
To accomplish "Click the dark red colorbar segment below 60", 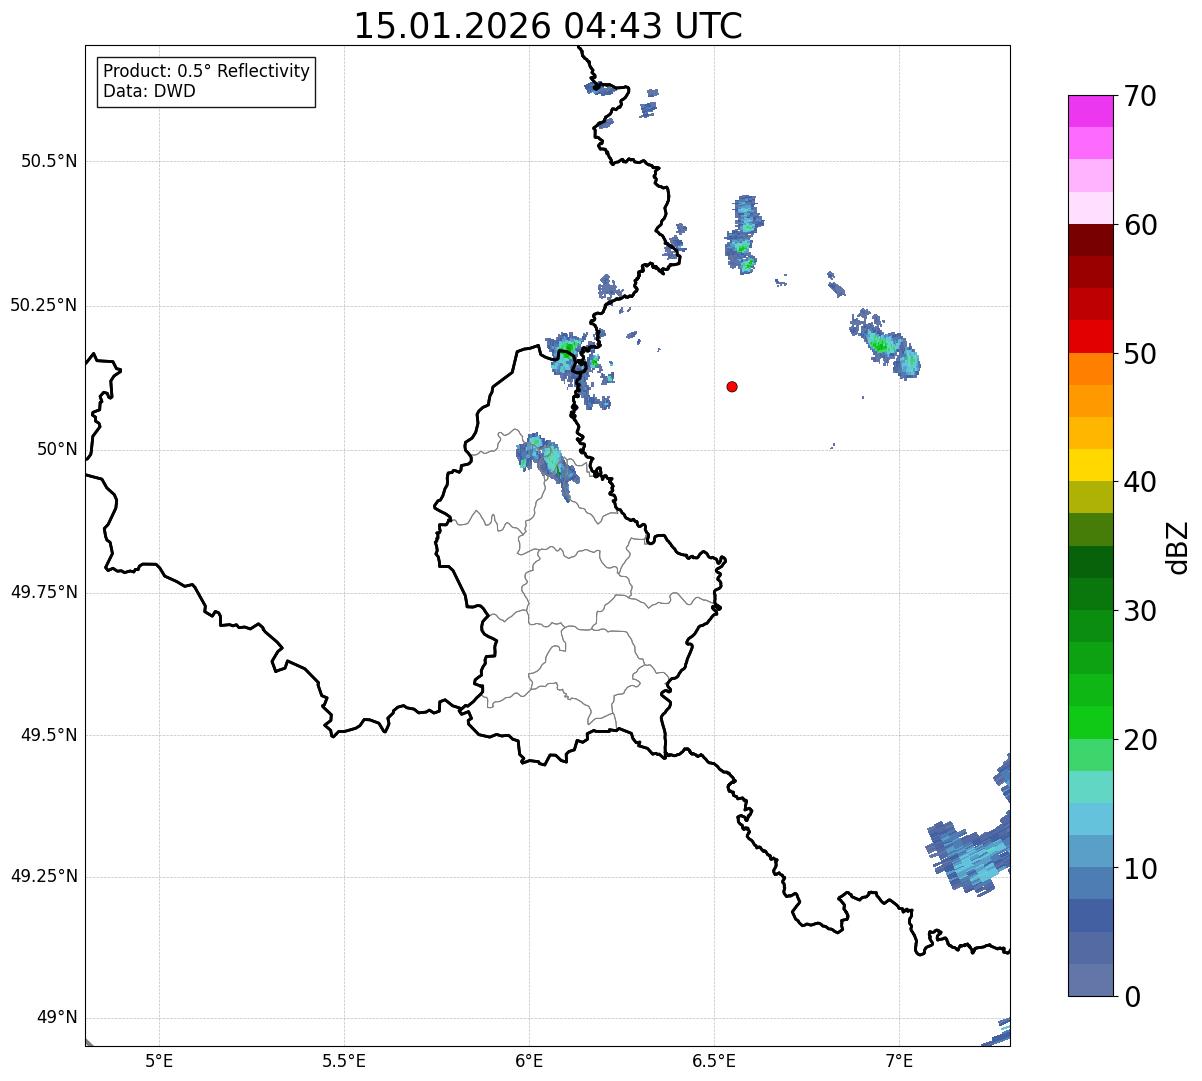I will point(1090,240).
